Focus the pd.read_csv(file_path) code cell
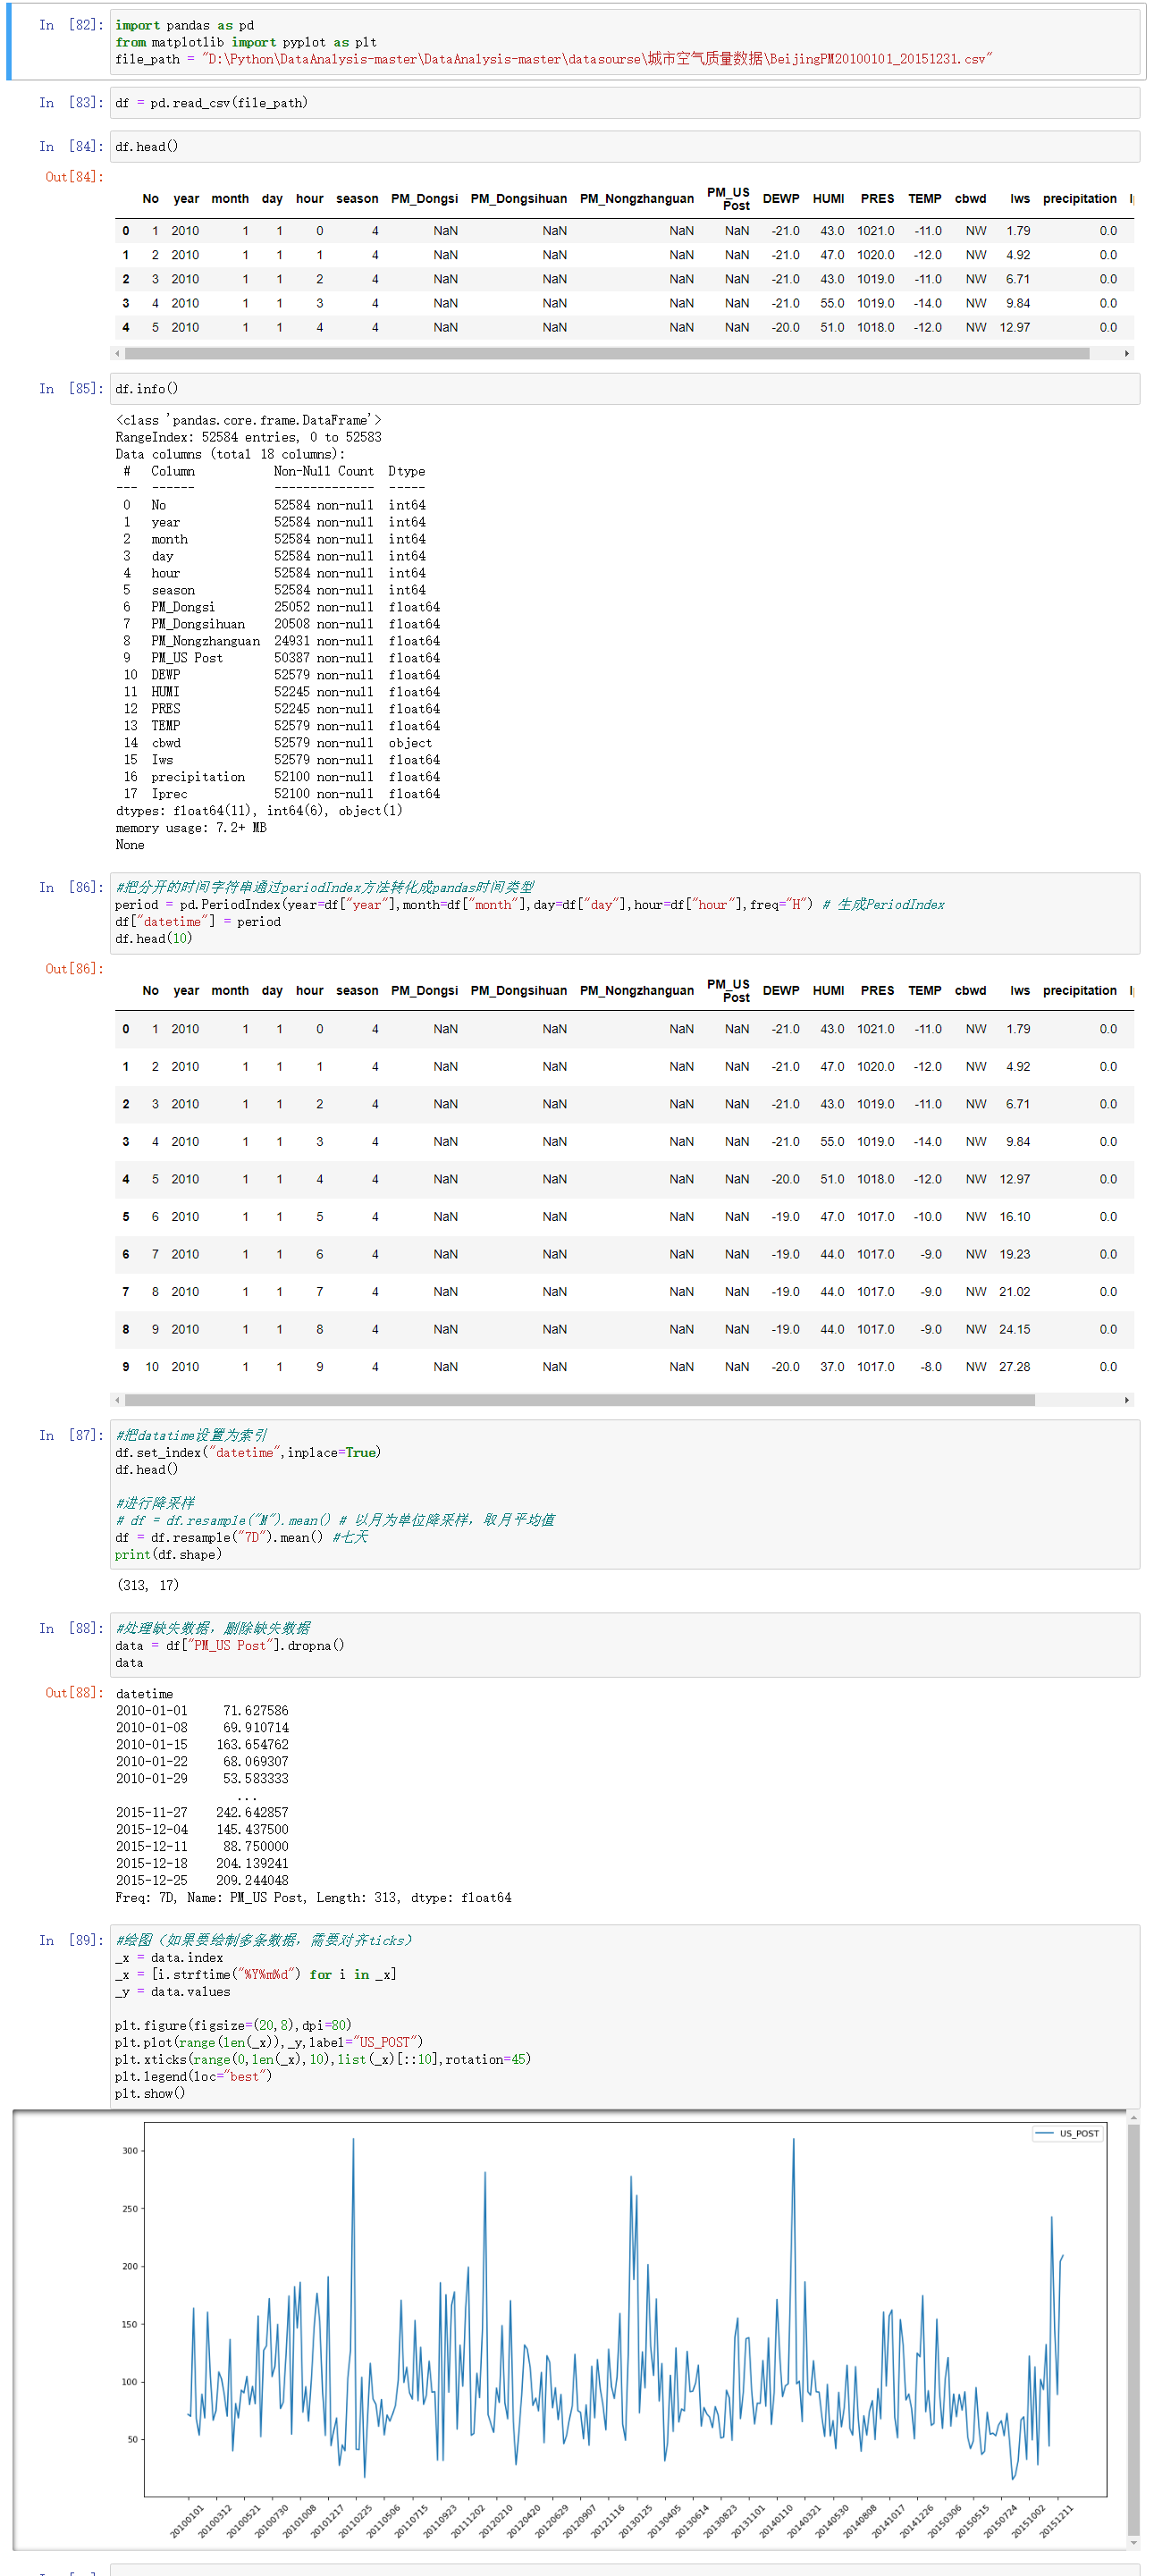 625,103
